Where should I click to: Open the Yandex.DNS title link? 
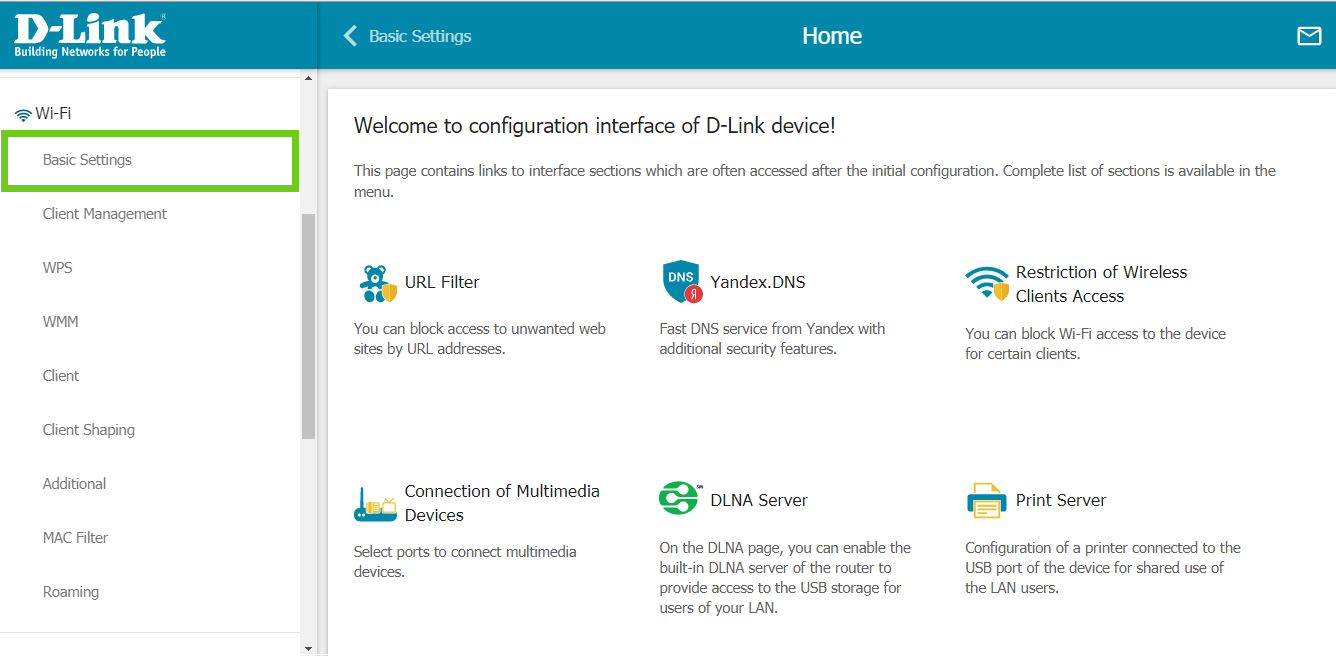757,282
